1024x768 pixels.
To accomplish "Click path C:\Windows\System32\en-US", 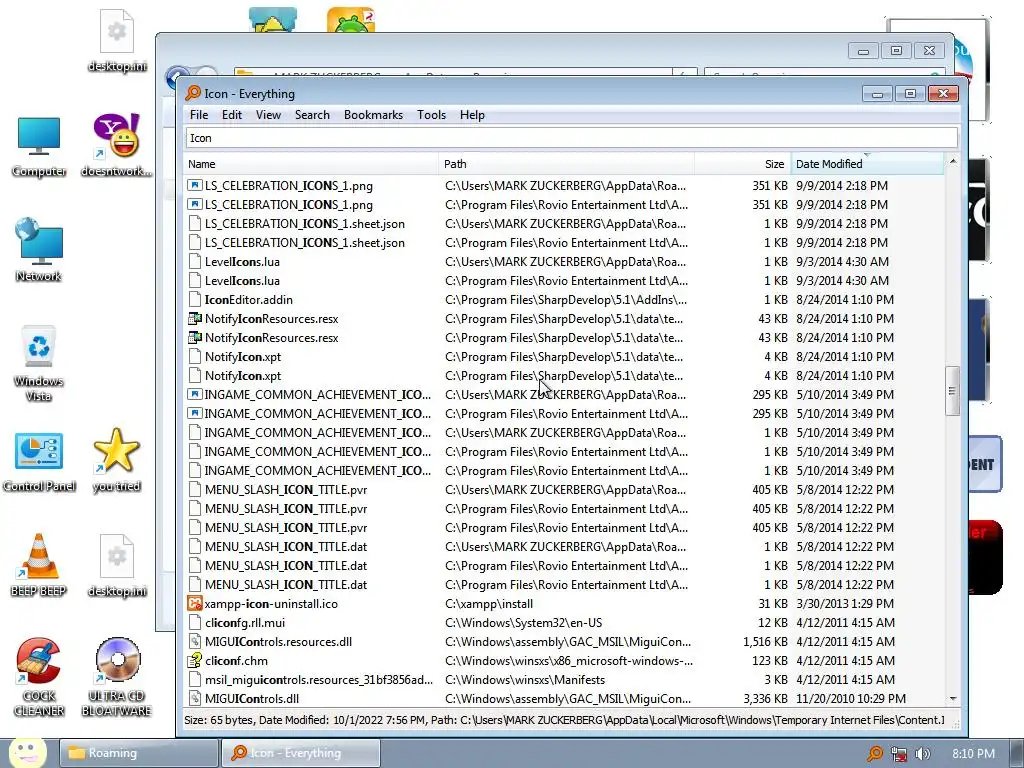I will (524, 622).
